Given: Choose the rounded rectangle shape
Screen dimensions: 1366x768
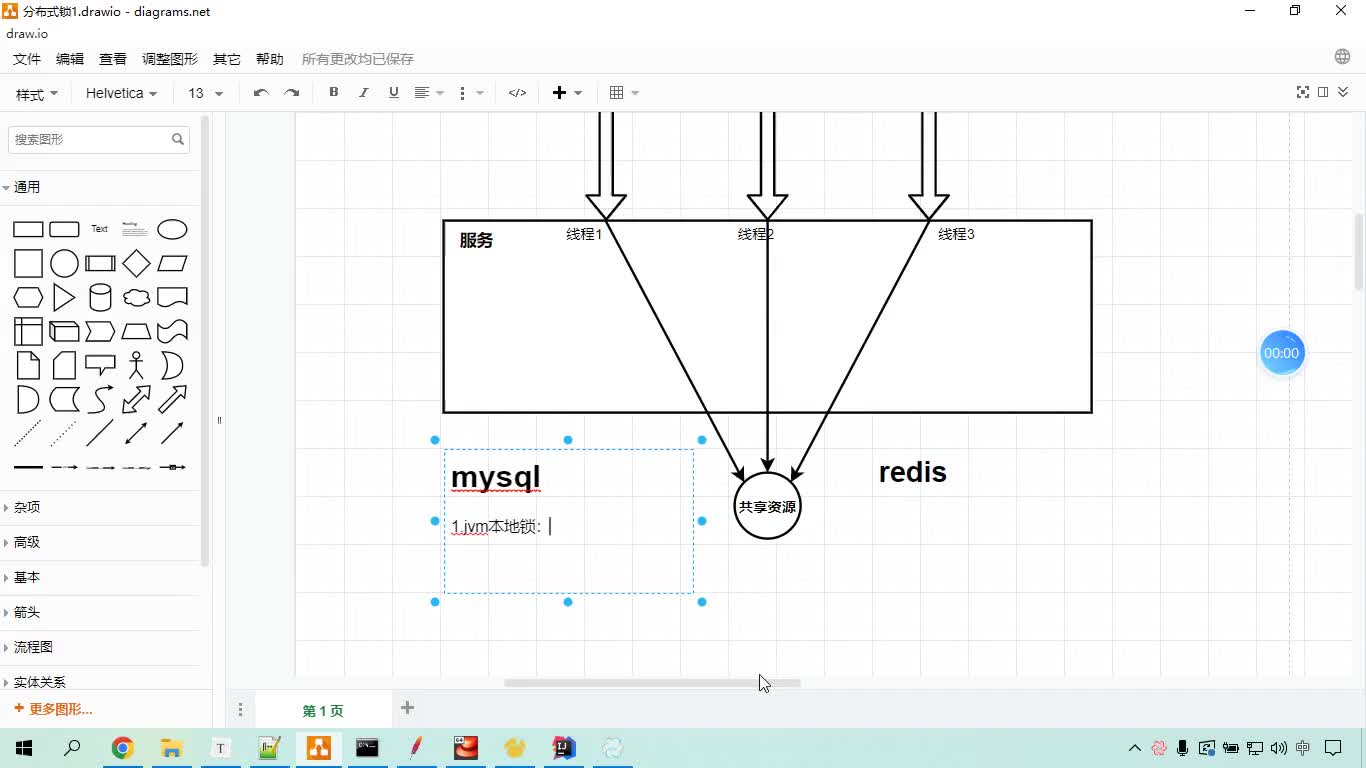Looking at the screenshot, I should tap(64, 229).
